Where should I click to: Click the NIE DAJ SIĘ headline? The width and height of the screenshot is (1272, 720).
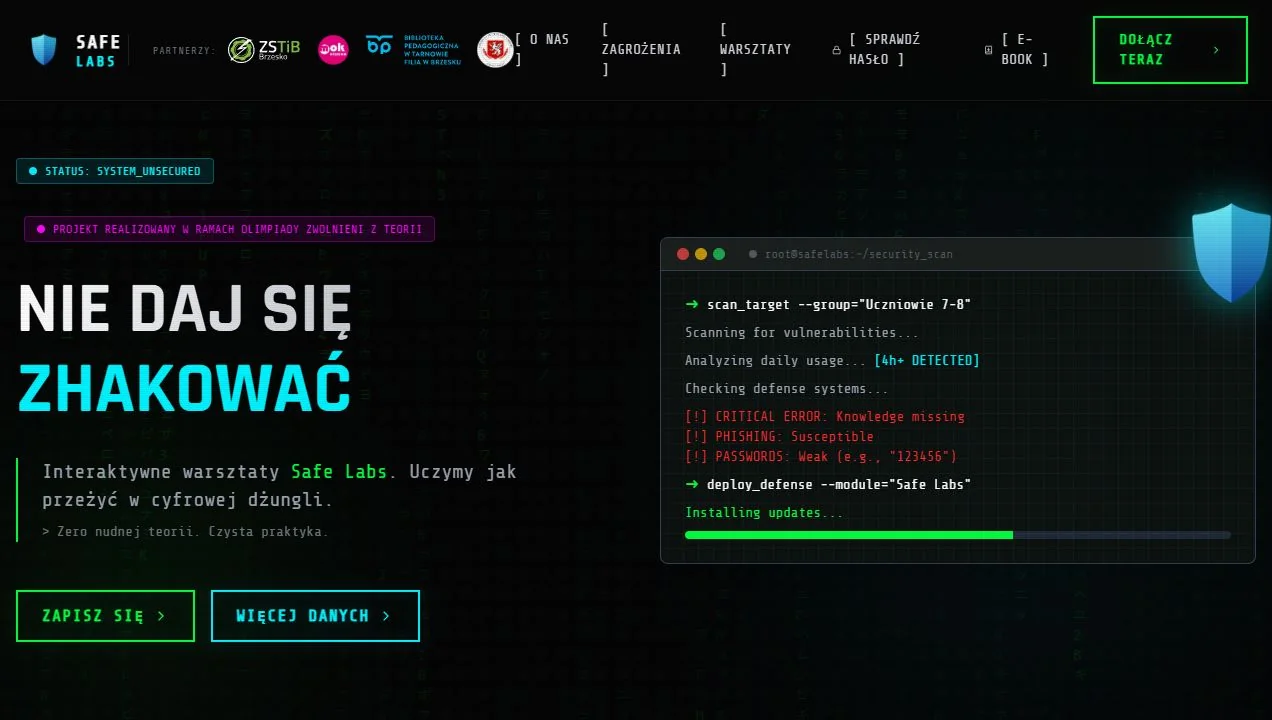point(185,309)
